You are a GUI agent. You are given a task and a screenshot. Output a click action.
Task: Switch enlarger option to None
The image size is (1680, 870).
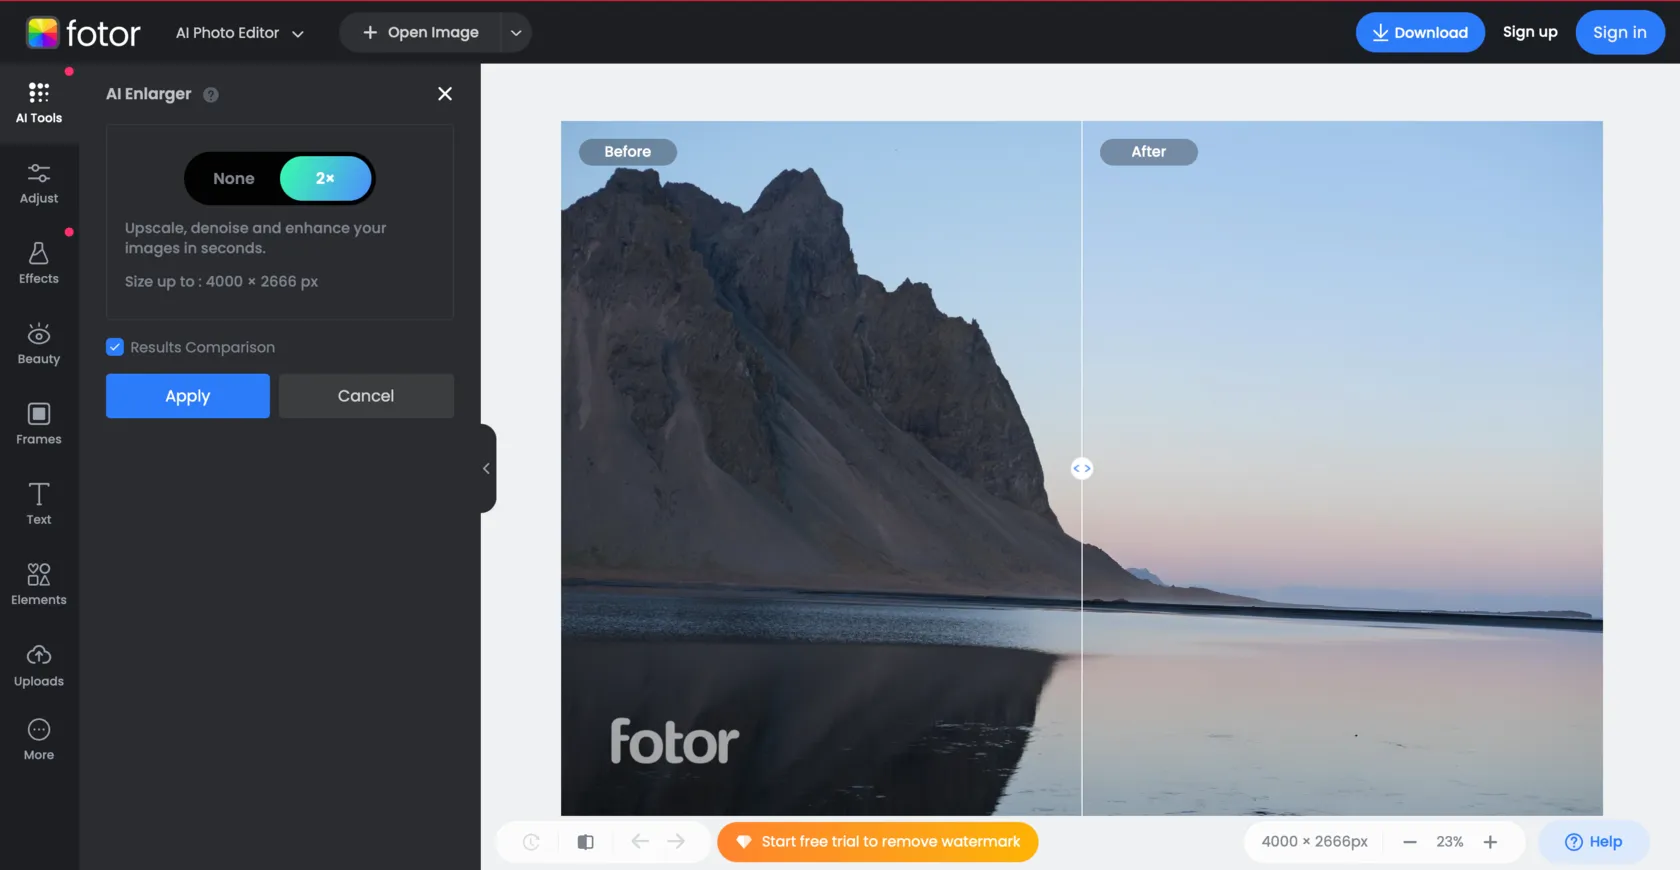click(234, 179)
